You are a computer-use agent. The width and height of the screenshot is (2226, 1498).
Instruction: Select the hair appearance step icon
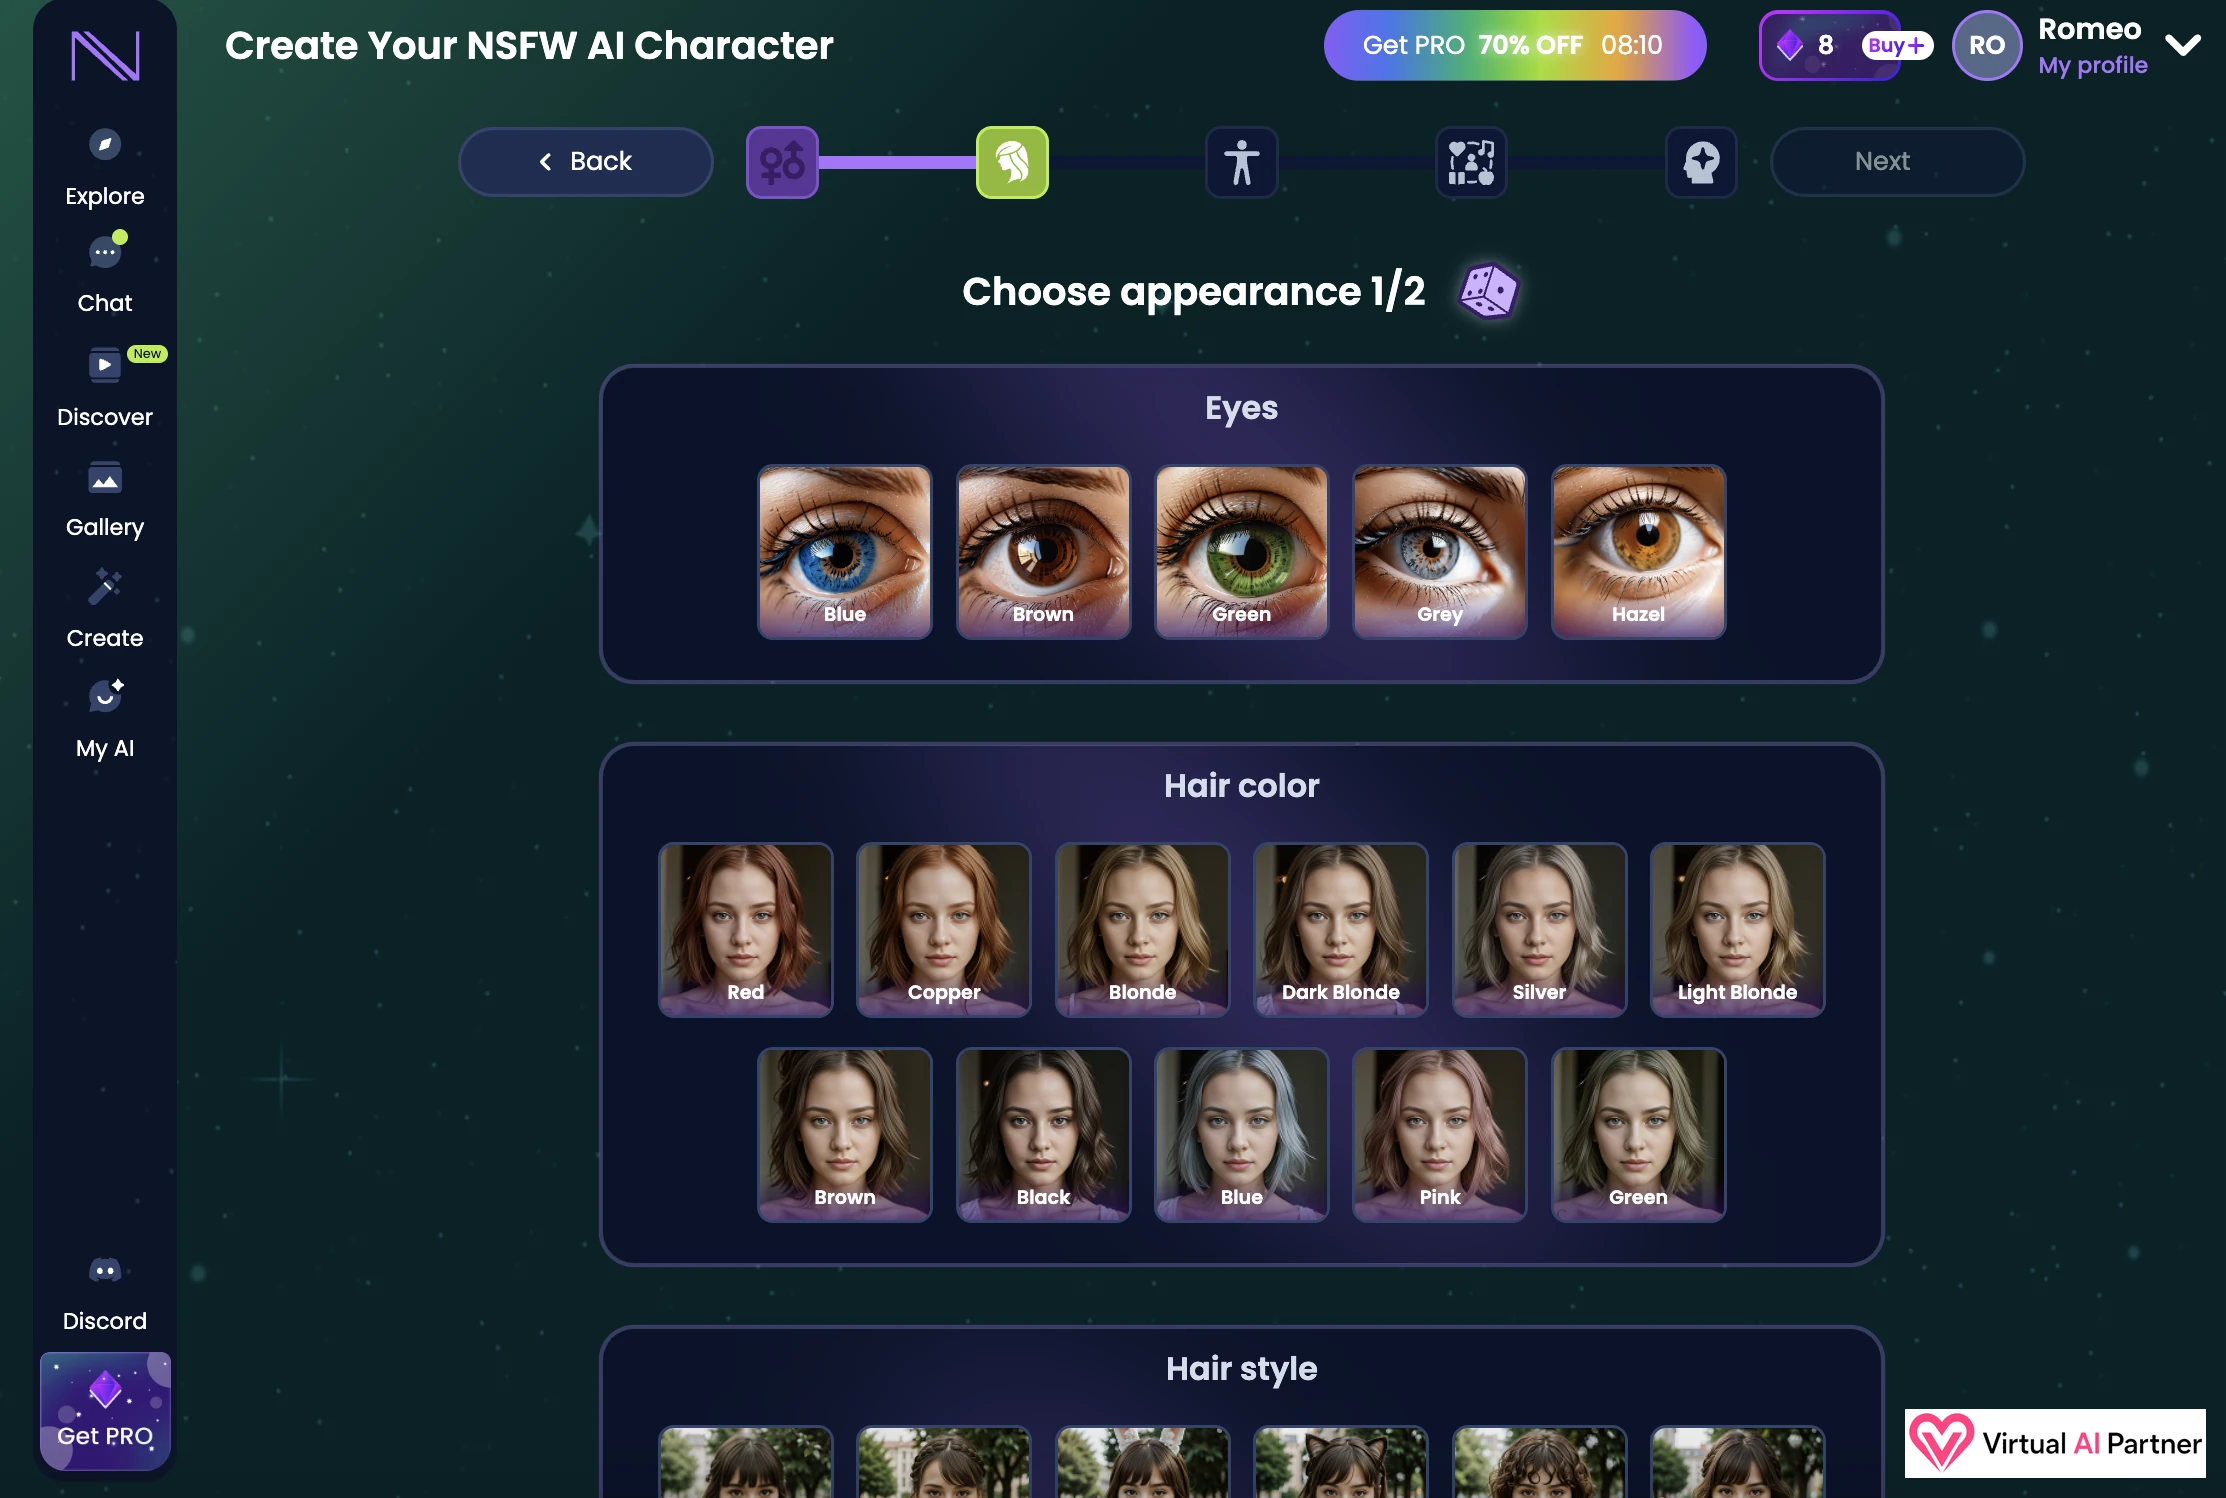[x=1012, y=162]
